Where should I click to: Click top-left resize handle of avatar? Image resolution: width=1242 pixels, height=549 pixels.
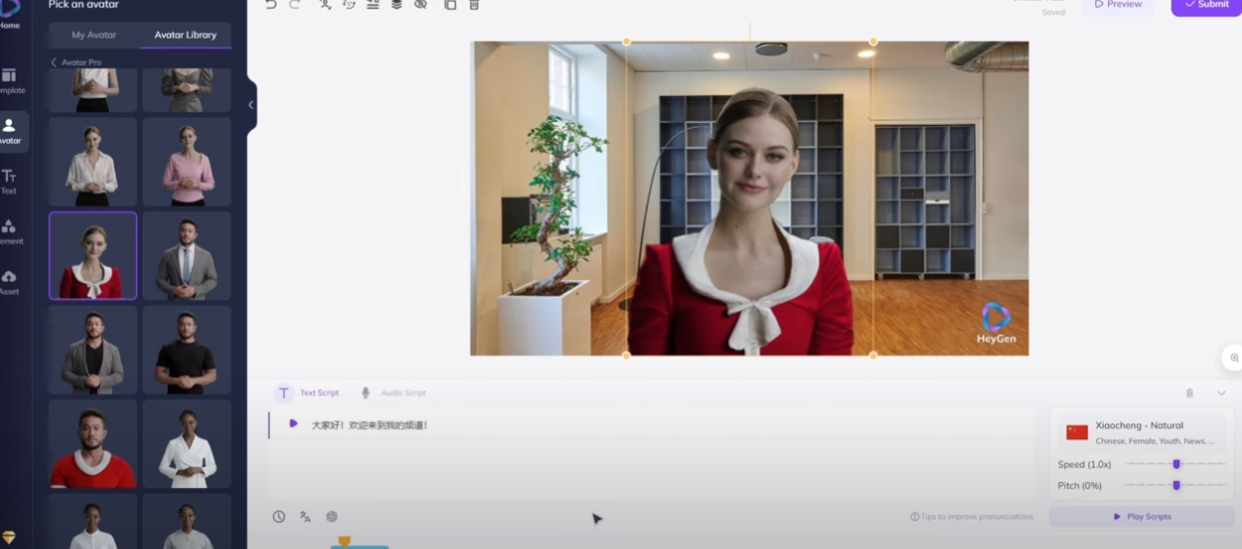pos(627,42)
